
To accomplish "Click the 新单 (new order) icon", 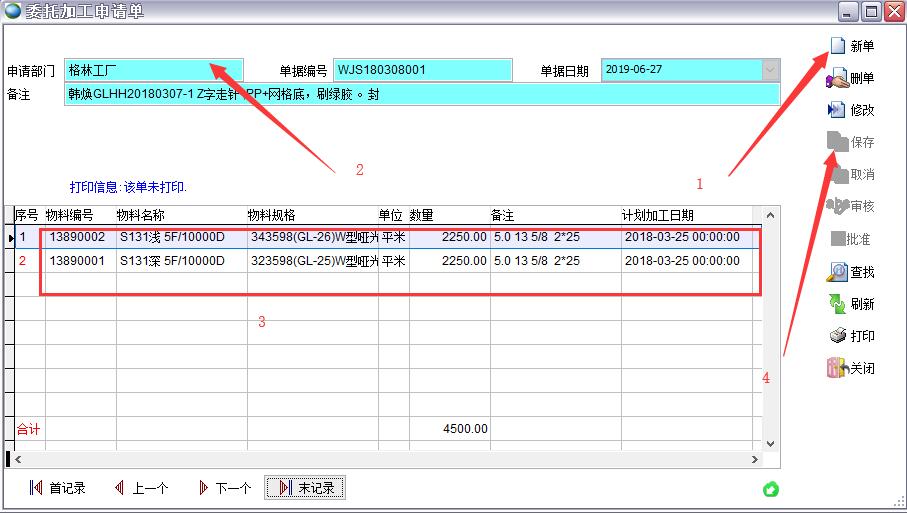I will click(837, 46).
